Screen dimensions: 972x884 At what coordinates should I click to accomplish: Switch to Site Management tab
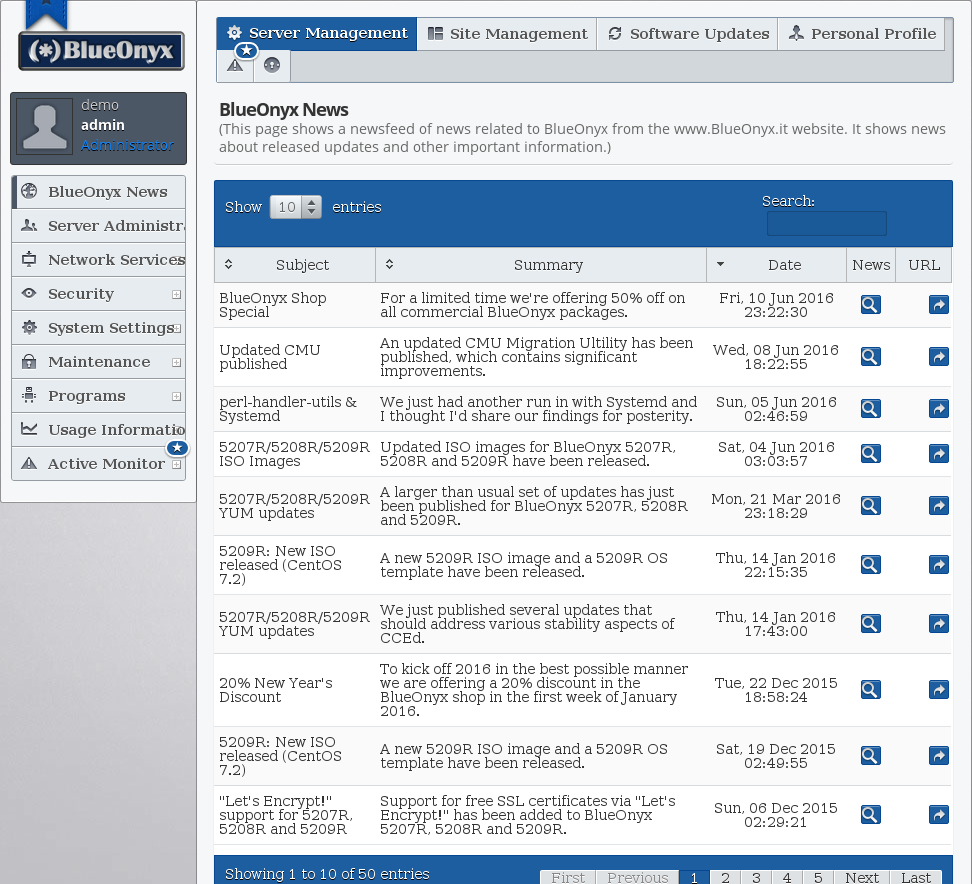[x=507, y=33]
